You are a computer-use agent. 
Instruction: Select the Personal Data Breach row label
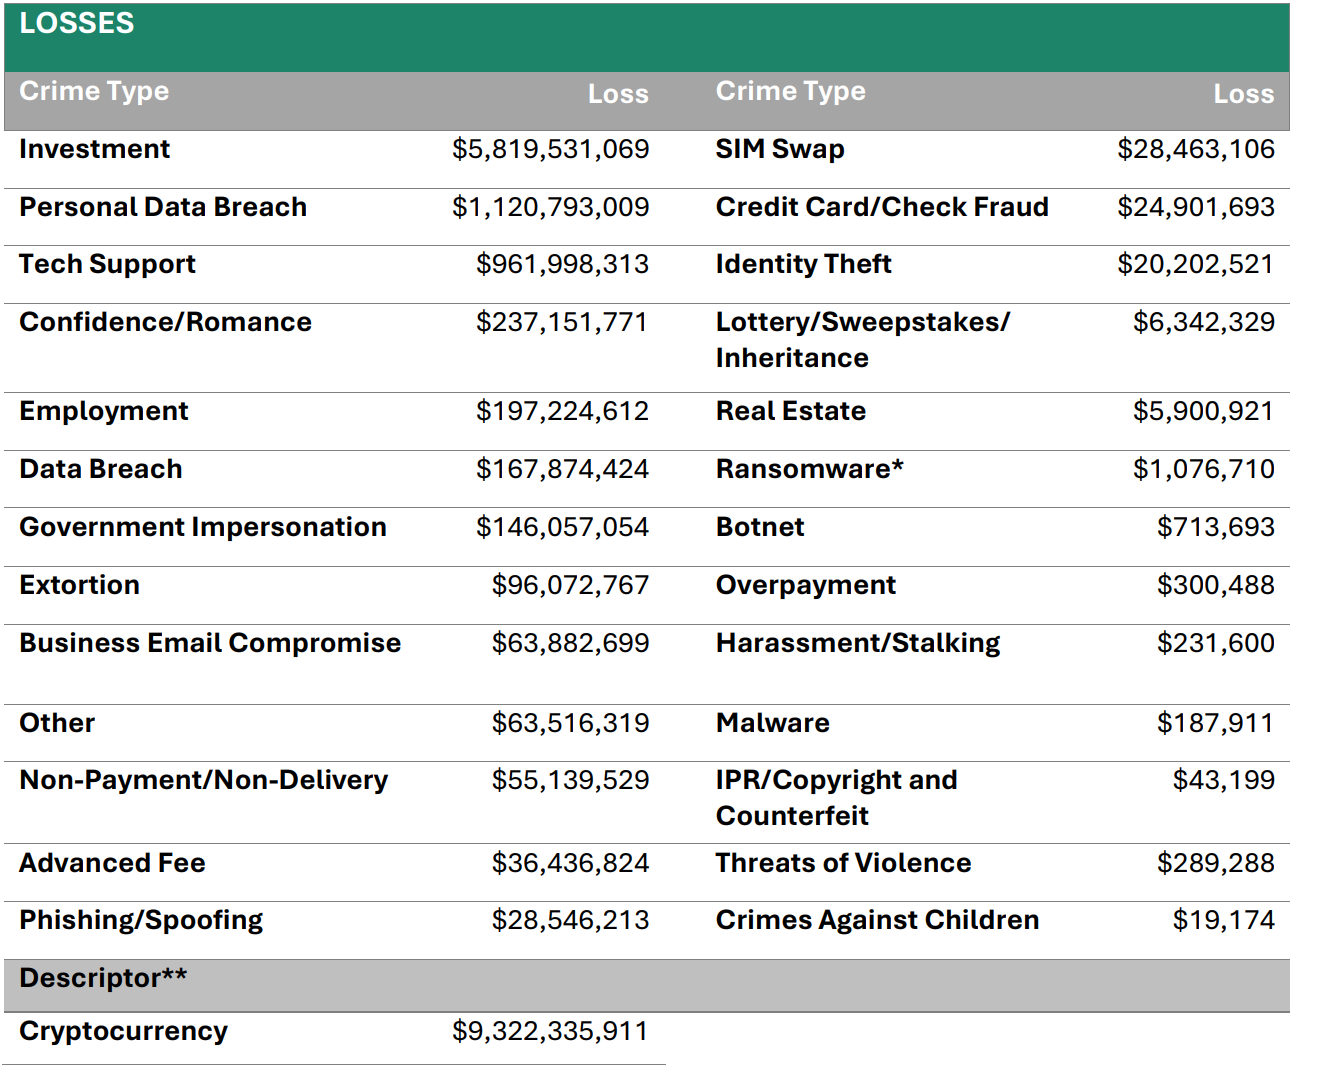(163, 207)
